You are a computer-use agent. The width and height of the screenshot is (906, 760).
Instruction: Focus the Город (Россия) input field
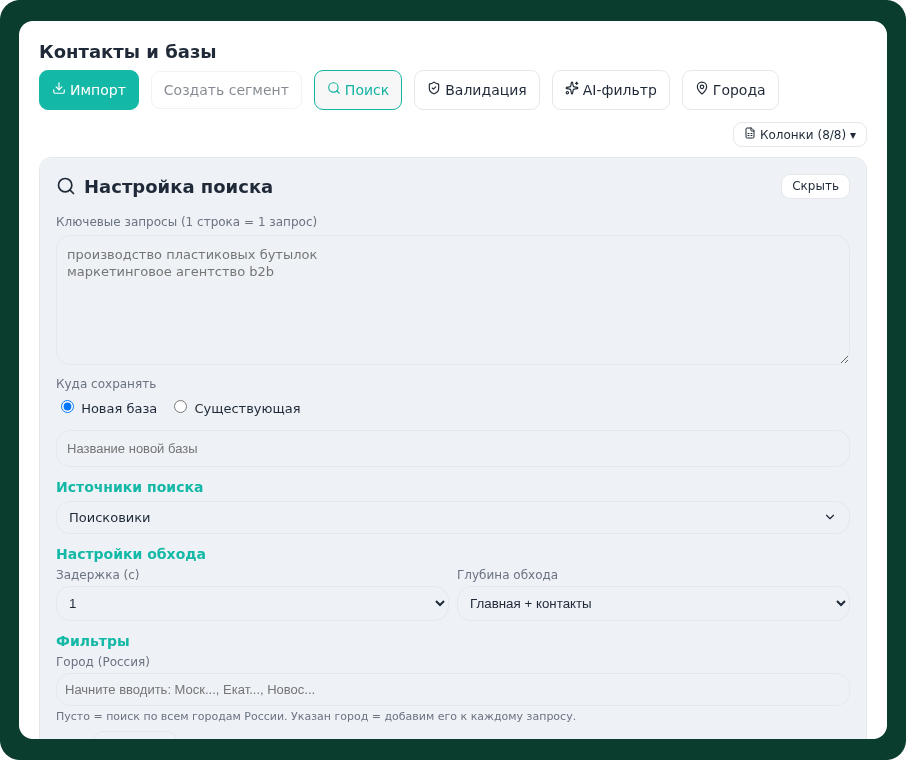point(452,689)
